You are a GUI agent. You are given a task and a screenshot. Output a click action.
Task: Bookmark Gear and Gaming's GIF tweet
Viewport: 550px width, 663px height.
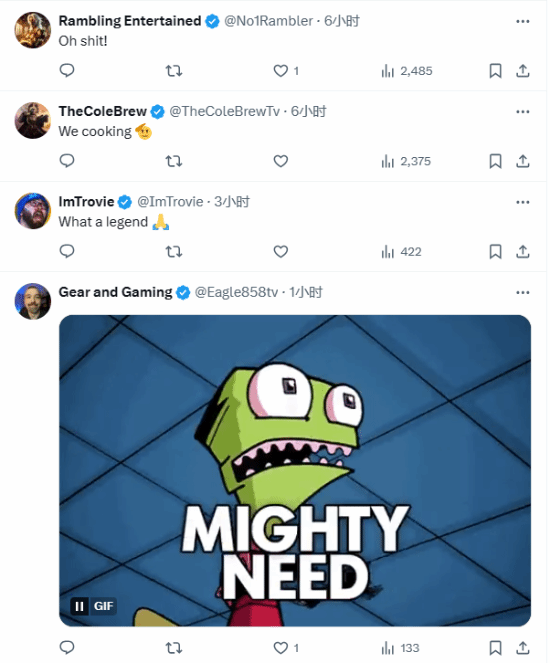coord(495,647)
